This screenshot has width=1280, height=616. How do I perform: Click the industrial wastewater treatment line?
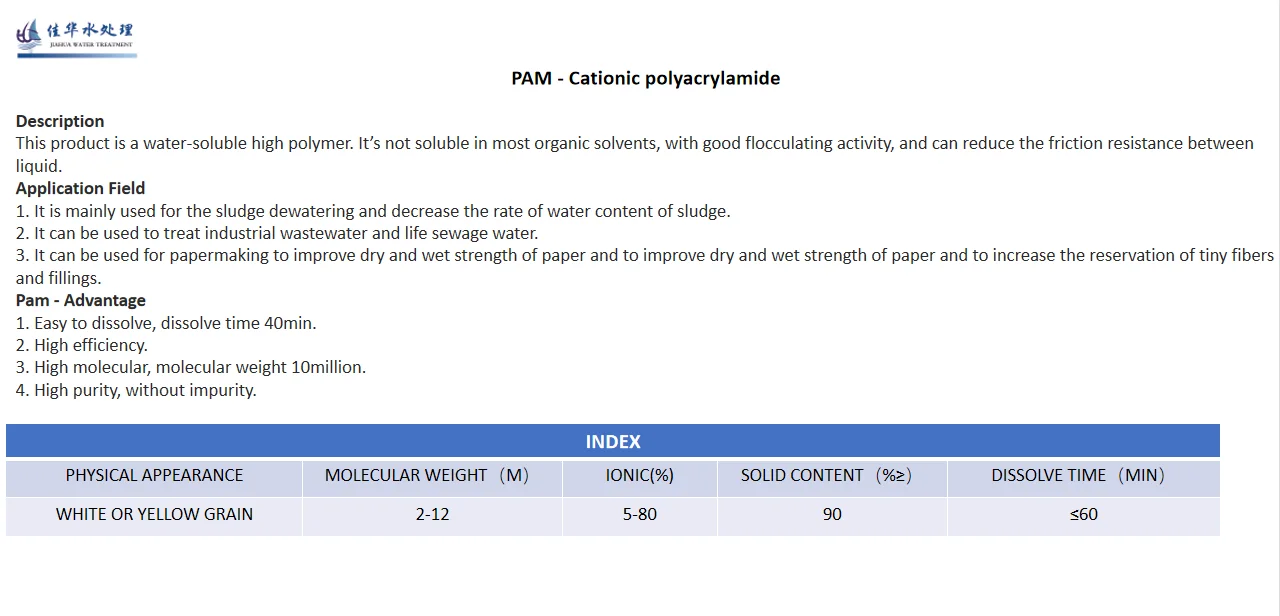pyautogui.click(x=277, y=233)
